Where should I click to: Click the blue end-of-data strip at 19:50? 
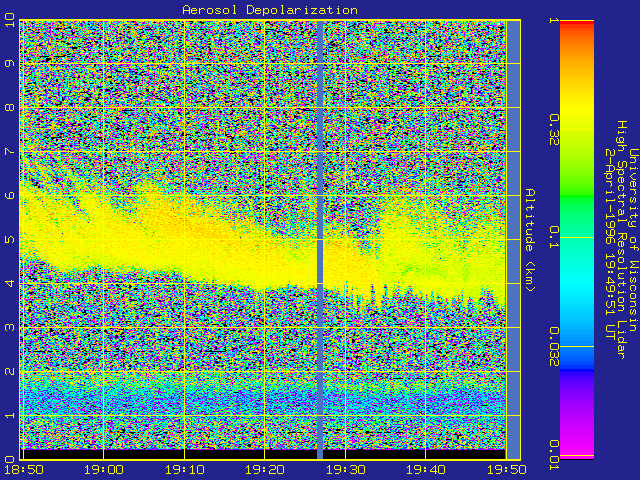[513, 240]
